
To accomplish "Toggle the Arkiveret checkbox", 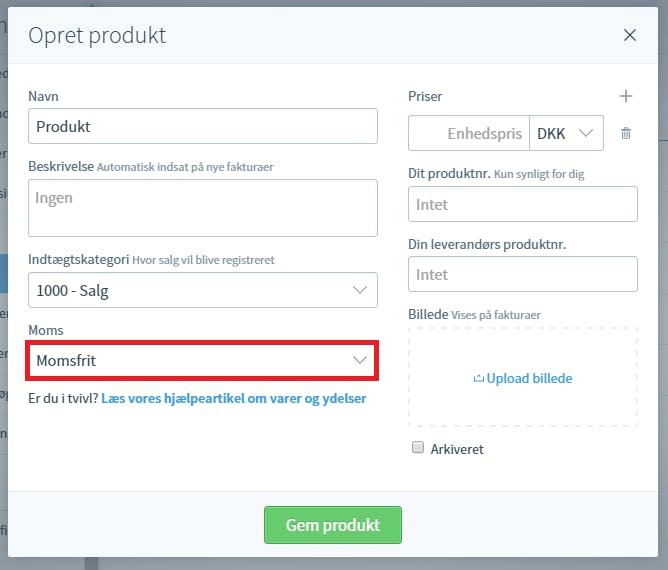I will coord(418,447).
